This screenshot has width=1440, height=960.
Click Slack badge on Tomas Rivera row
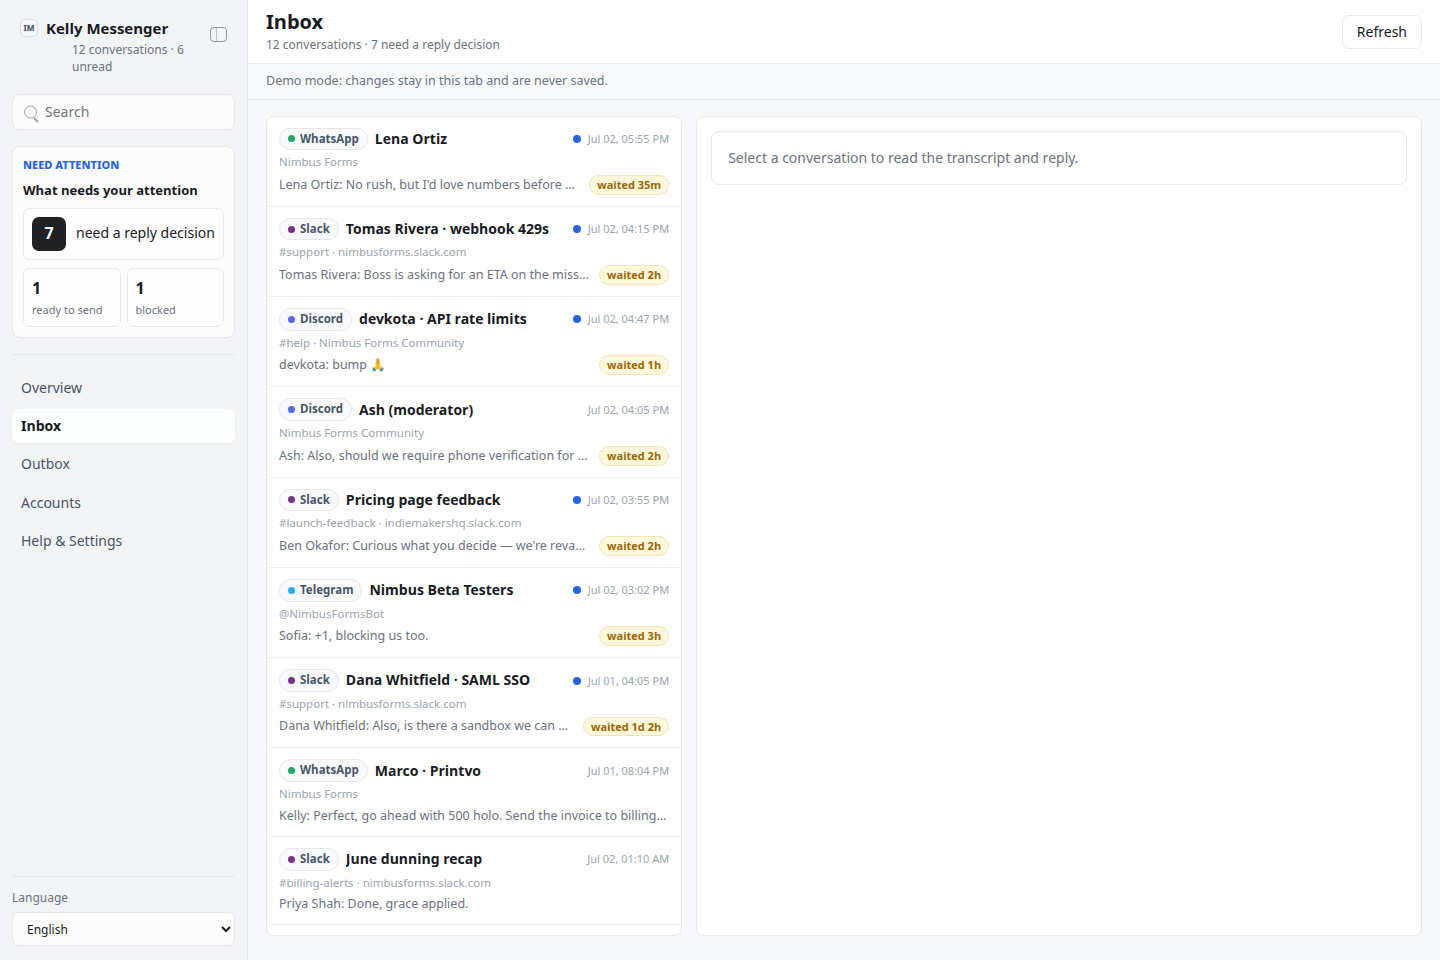coord(308,229)
